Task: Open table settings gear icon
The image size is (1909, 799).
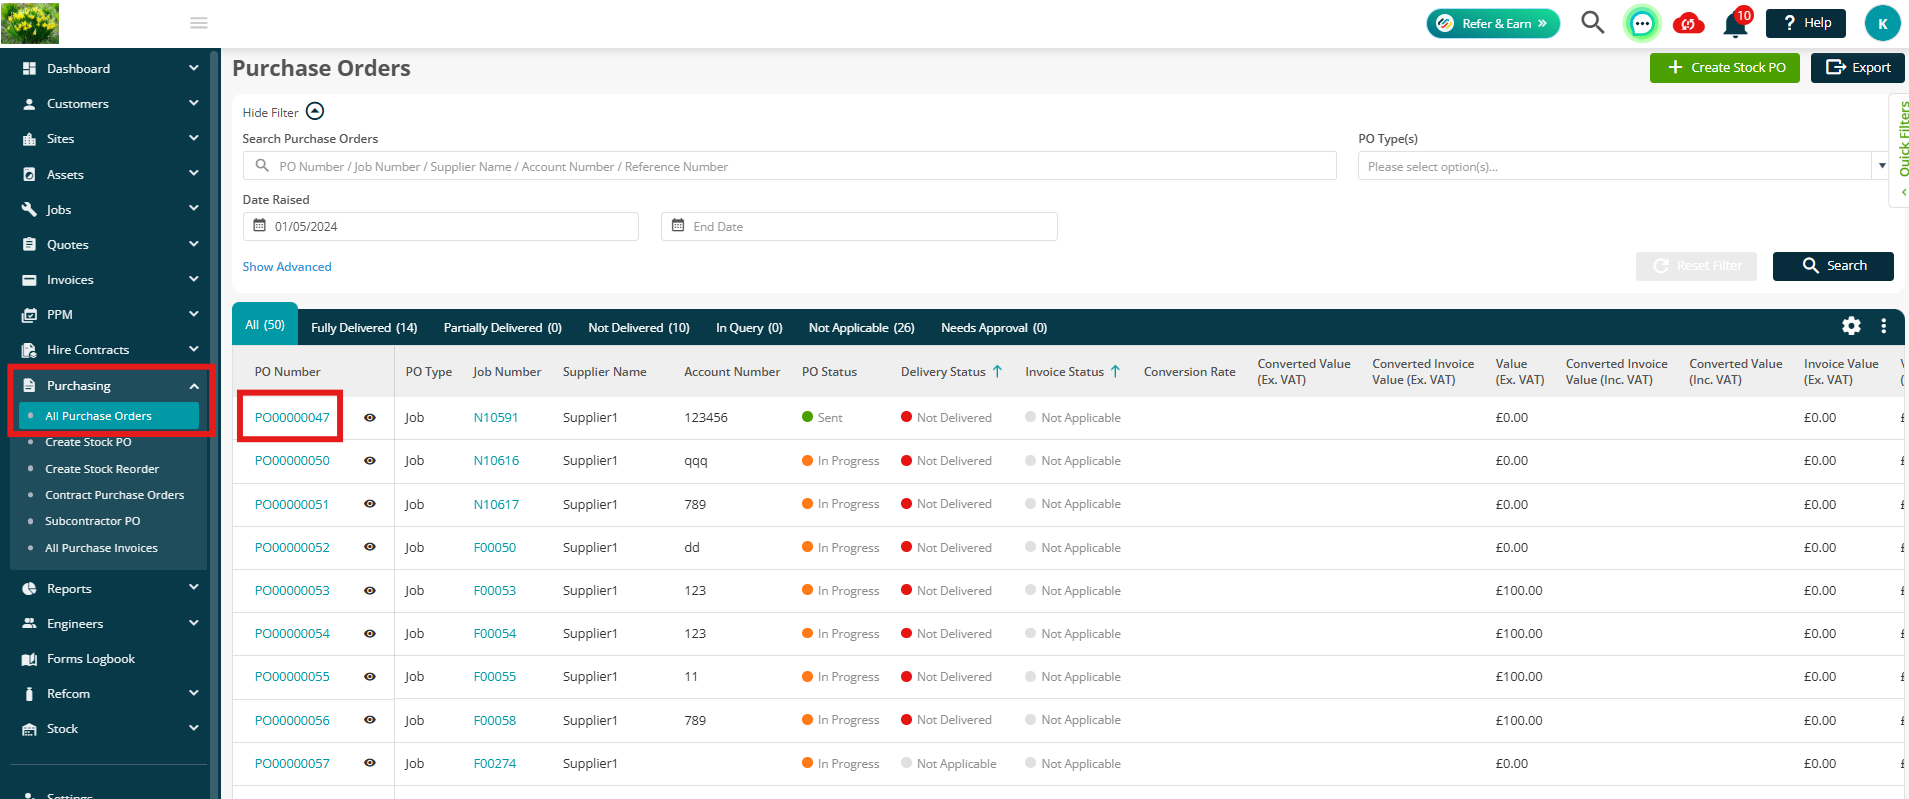Action: 1851,326
